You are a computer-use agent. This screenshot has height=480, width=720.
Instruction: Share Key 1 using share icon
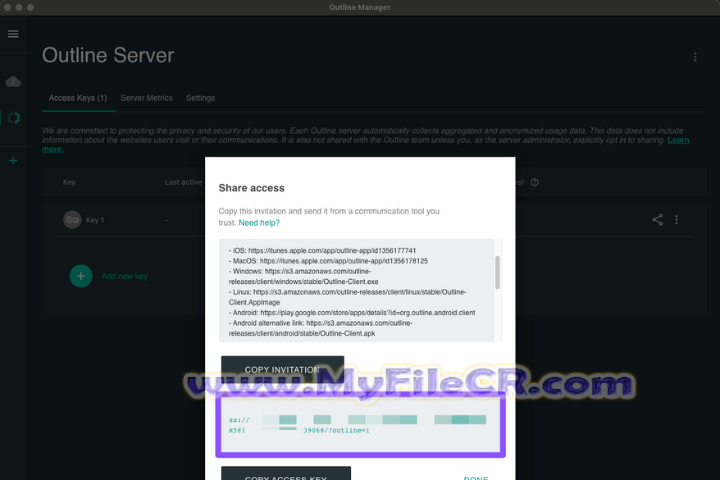[x=658, y=220]
